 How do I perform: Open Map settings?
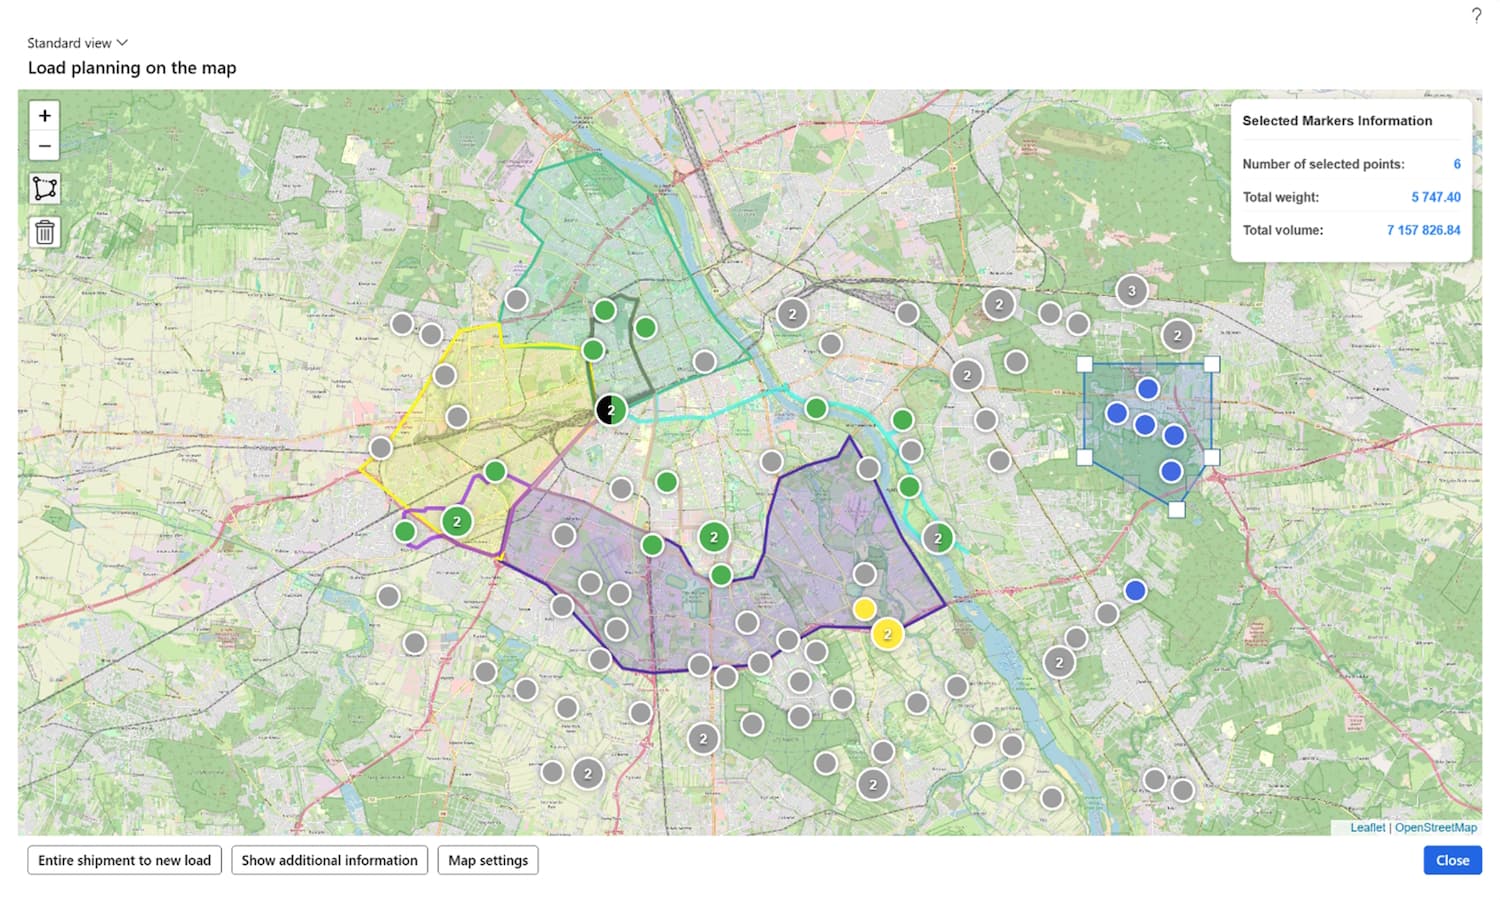488,860
